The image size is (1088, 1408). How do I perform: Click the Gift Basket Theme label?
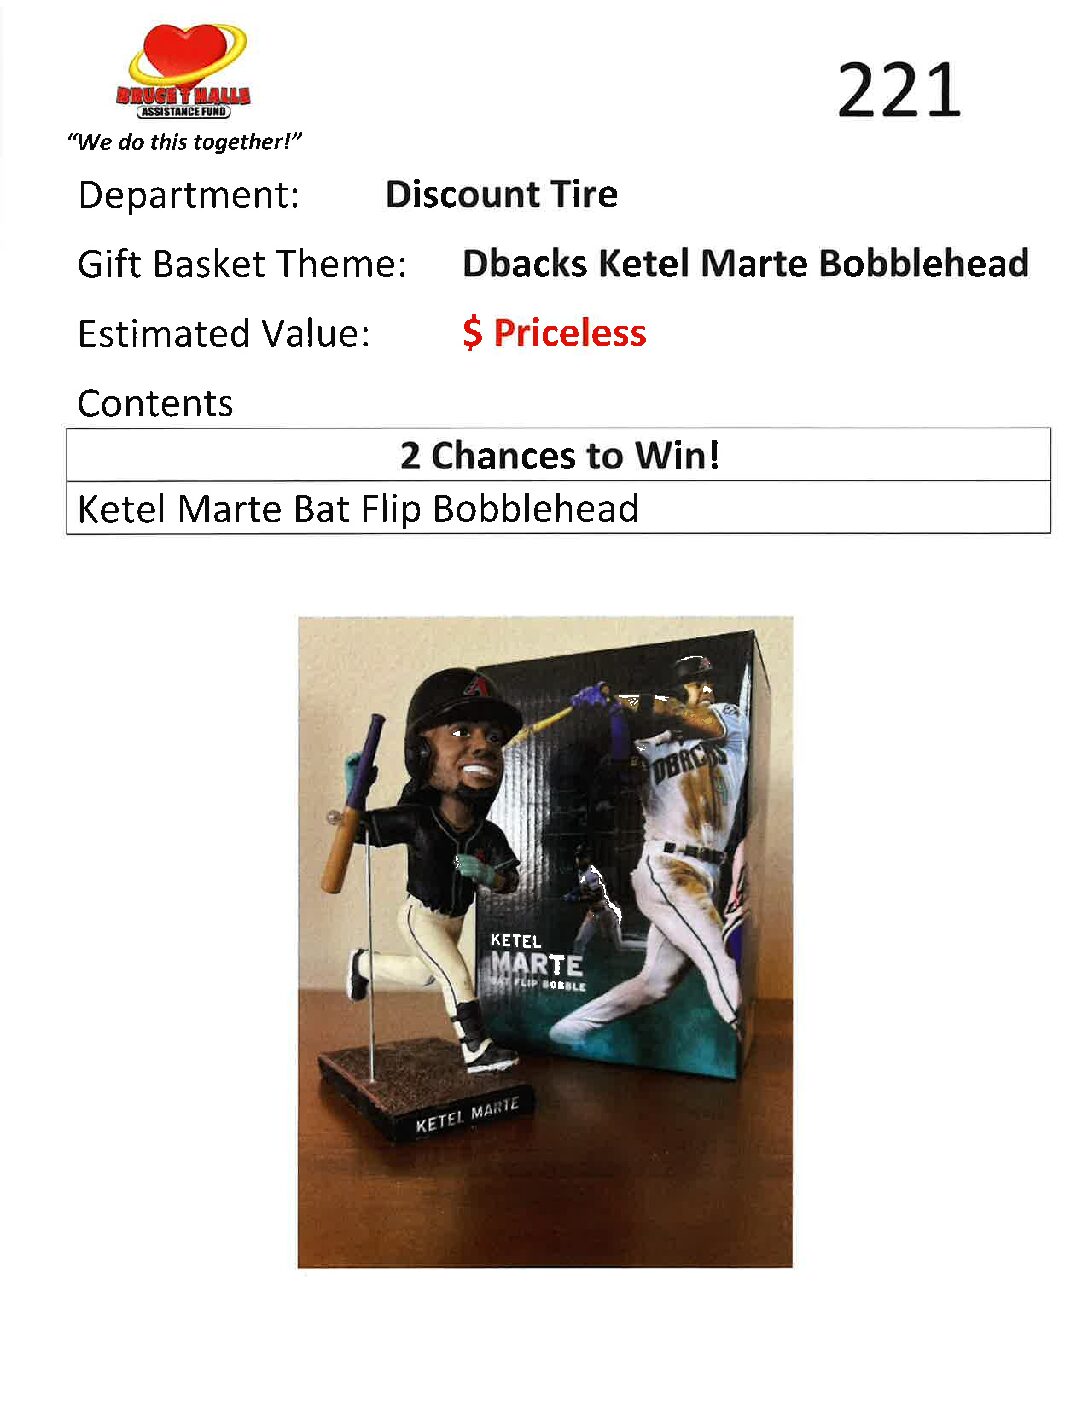click(242, 264)
